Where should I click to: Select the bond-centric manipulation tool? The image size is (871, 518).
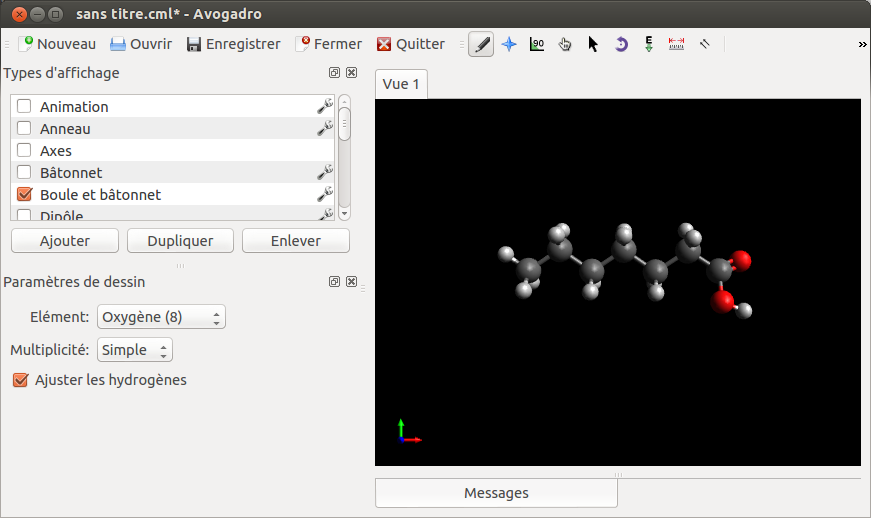pyautogui.click(x=537, y=44)
